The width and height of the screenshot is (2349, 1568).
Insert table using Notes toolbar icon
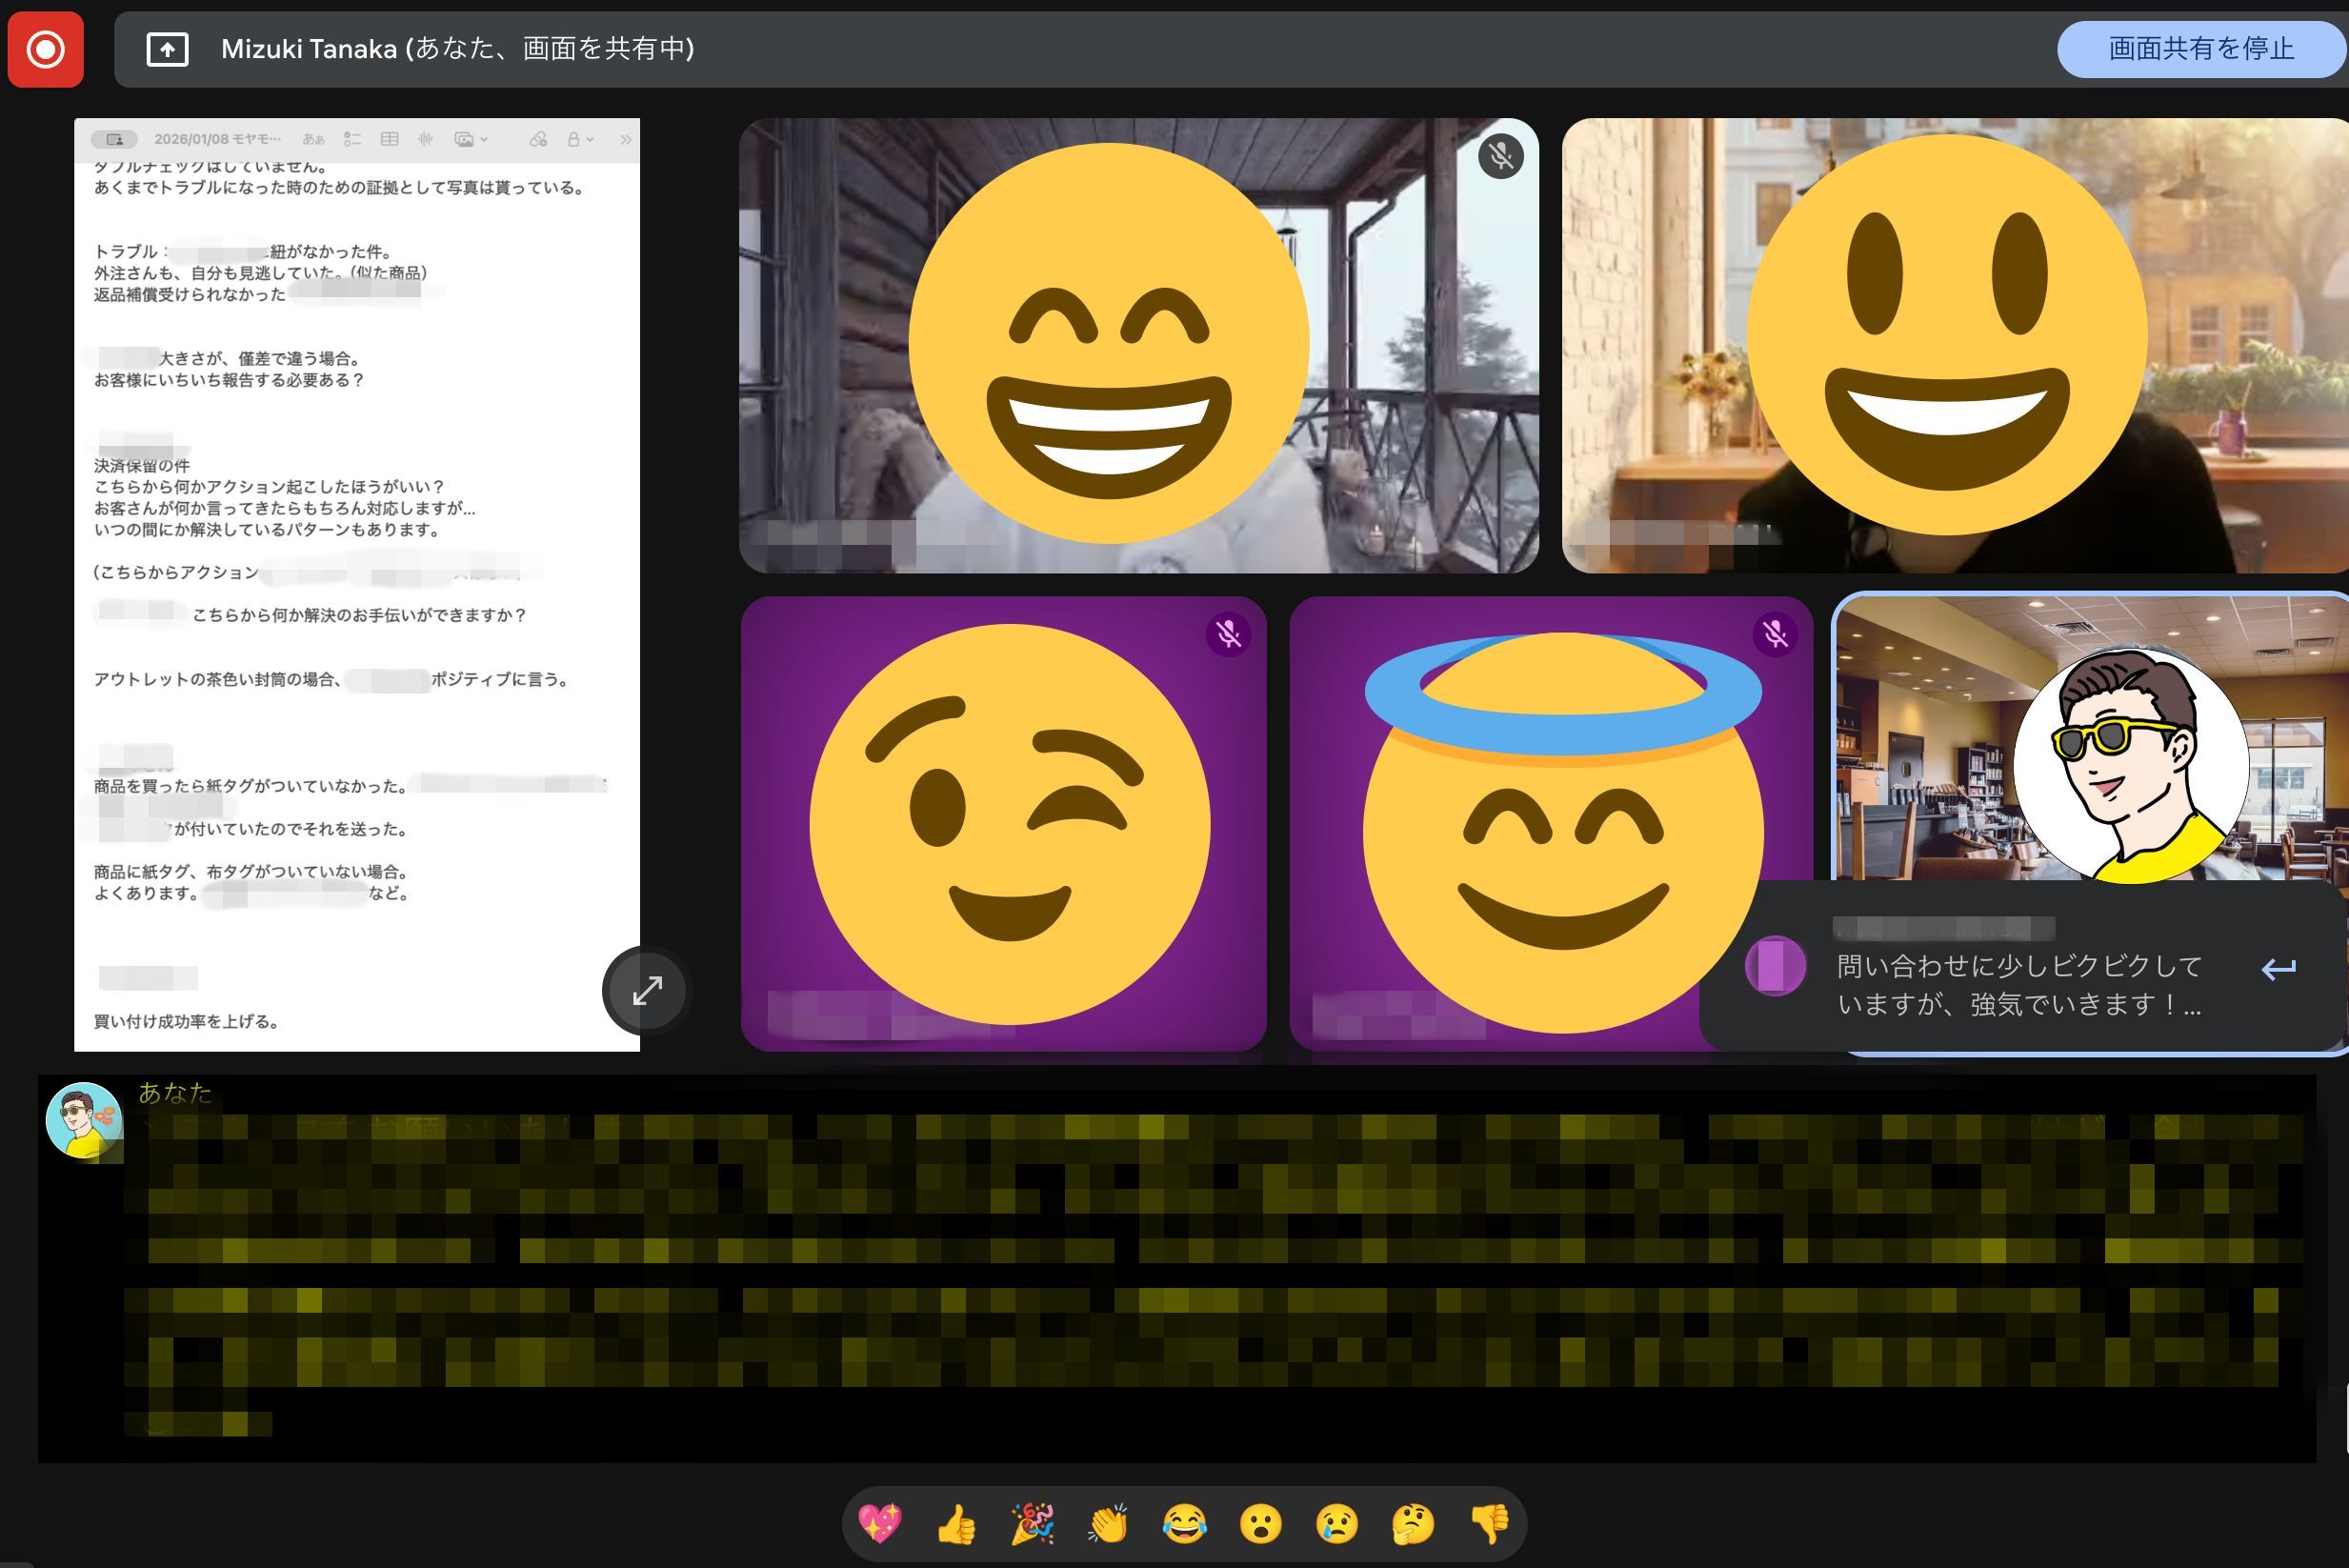(x=390, y=139)
